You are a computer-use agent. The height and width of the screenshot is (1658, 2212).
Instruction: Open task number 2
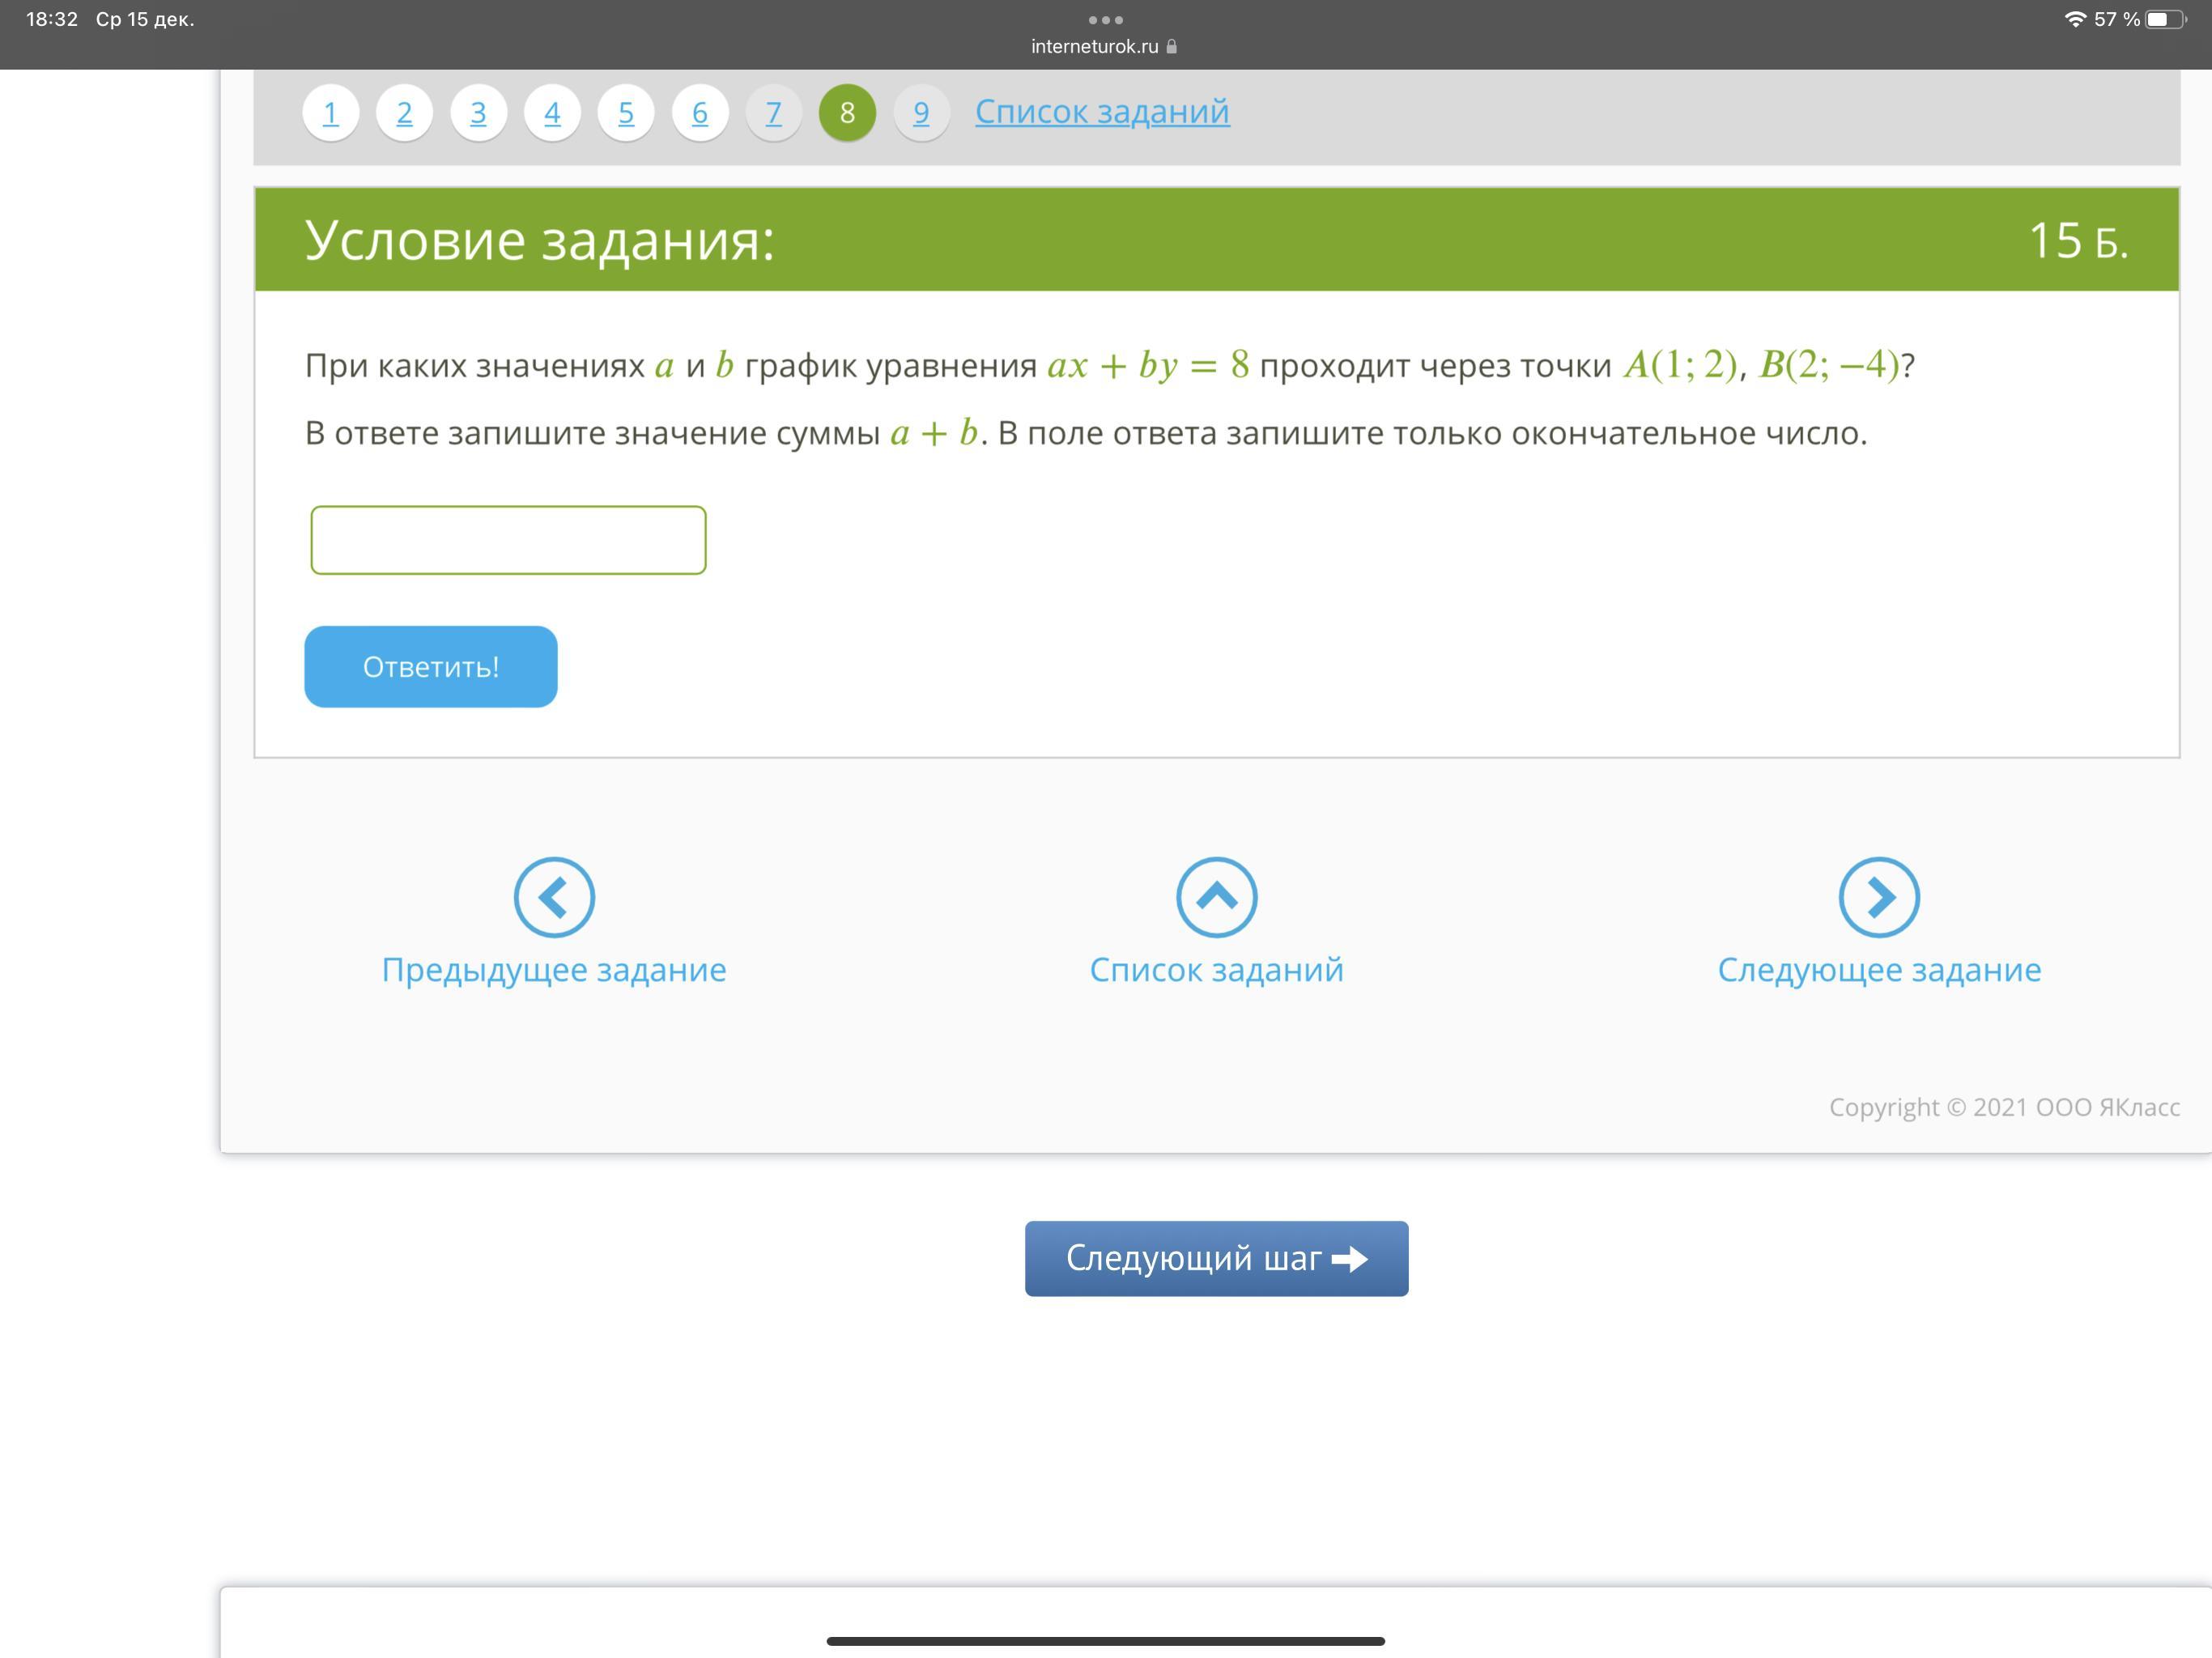(404, 113)
